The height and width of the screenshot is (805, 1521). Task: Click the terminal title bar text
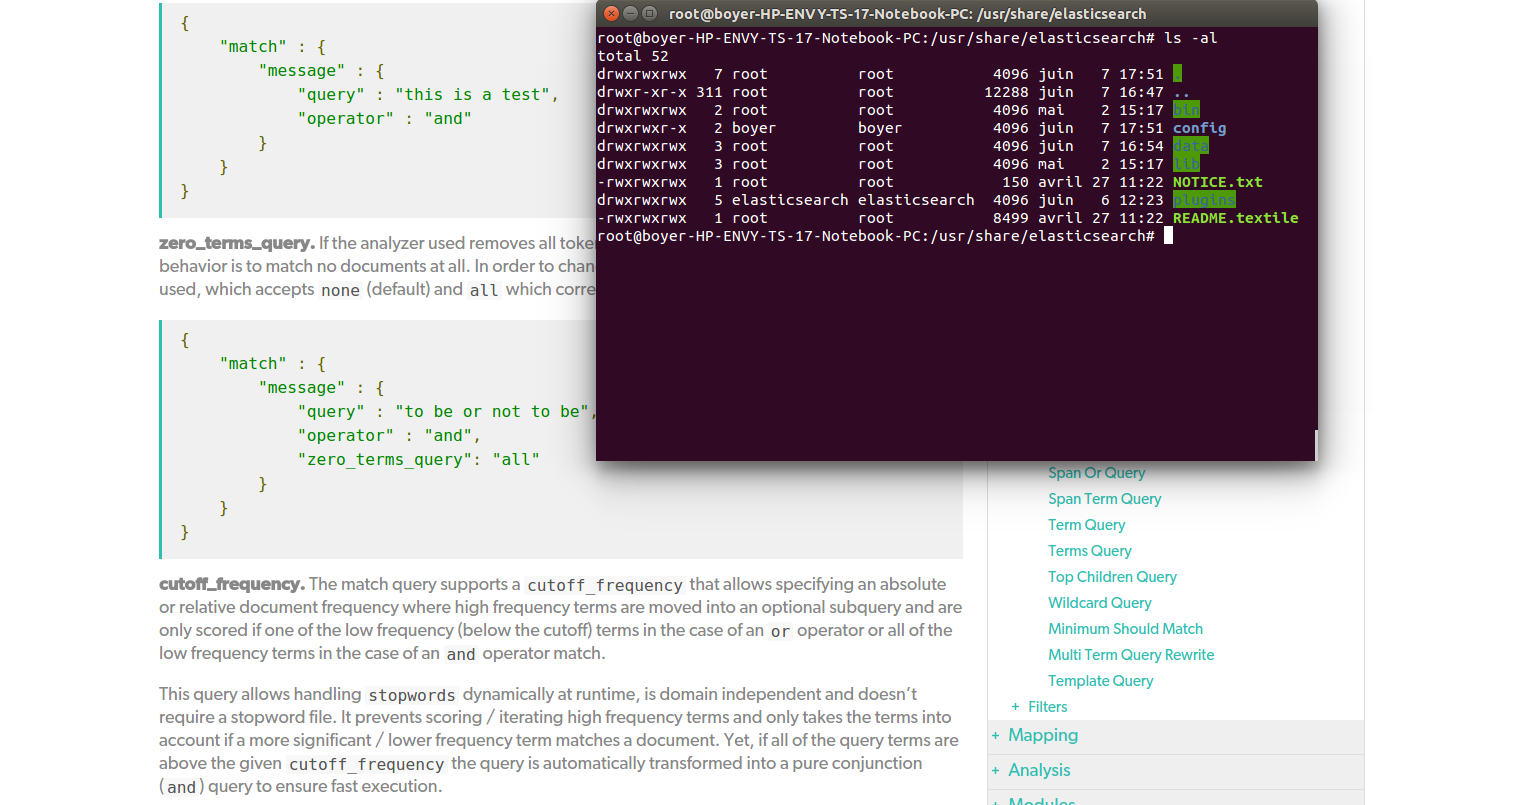pos(907,14)
